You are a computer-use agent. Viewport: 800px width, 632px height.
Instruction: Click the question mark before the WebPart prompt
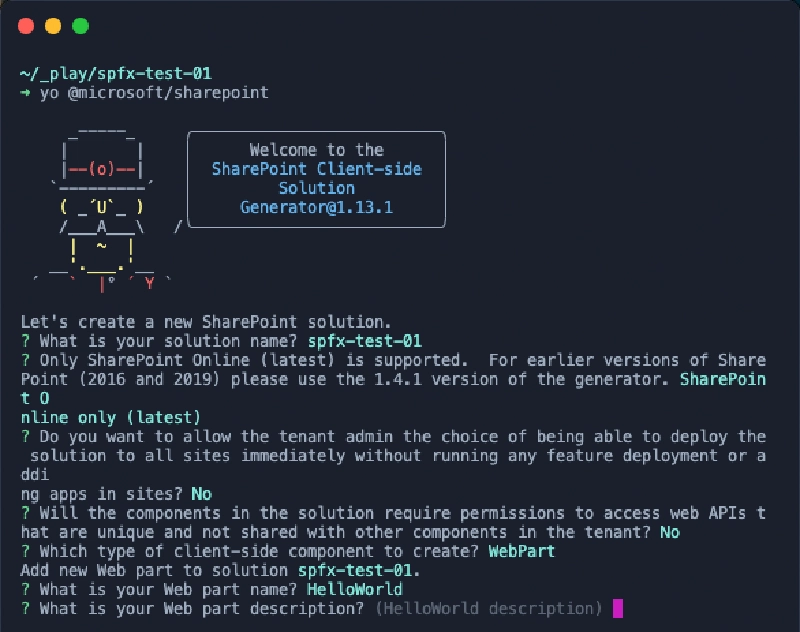24,551
